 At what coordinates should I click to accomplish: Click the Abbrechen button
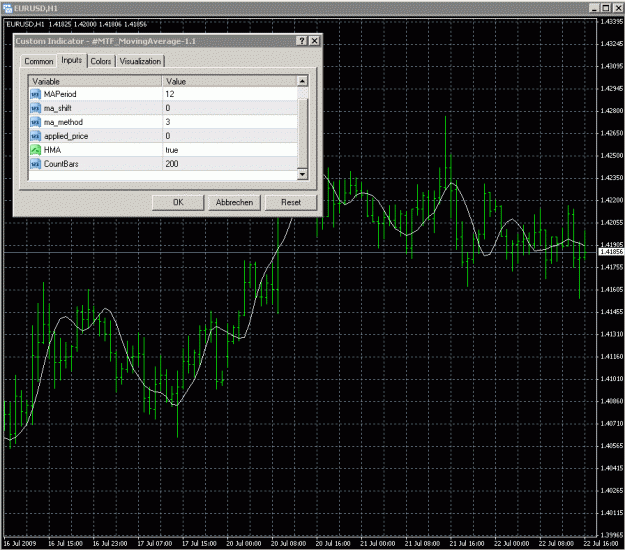(x=234, y=202)
